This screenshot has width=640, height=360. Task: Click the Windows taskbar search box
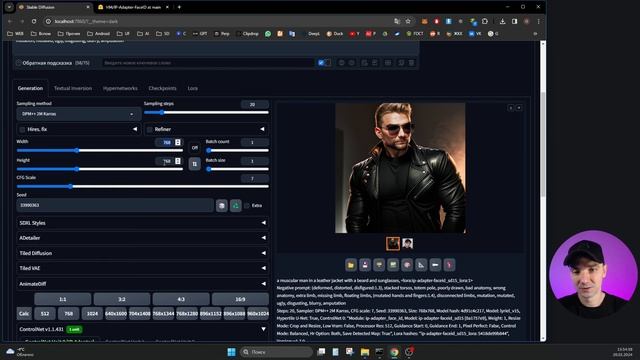click(x=276, y=352)
